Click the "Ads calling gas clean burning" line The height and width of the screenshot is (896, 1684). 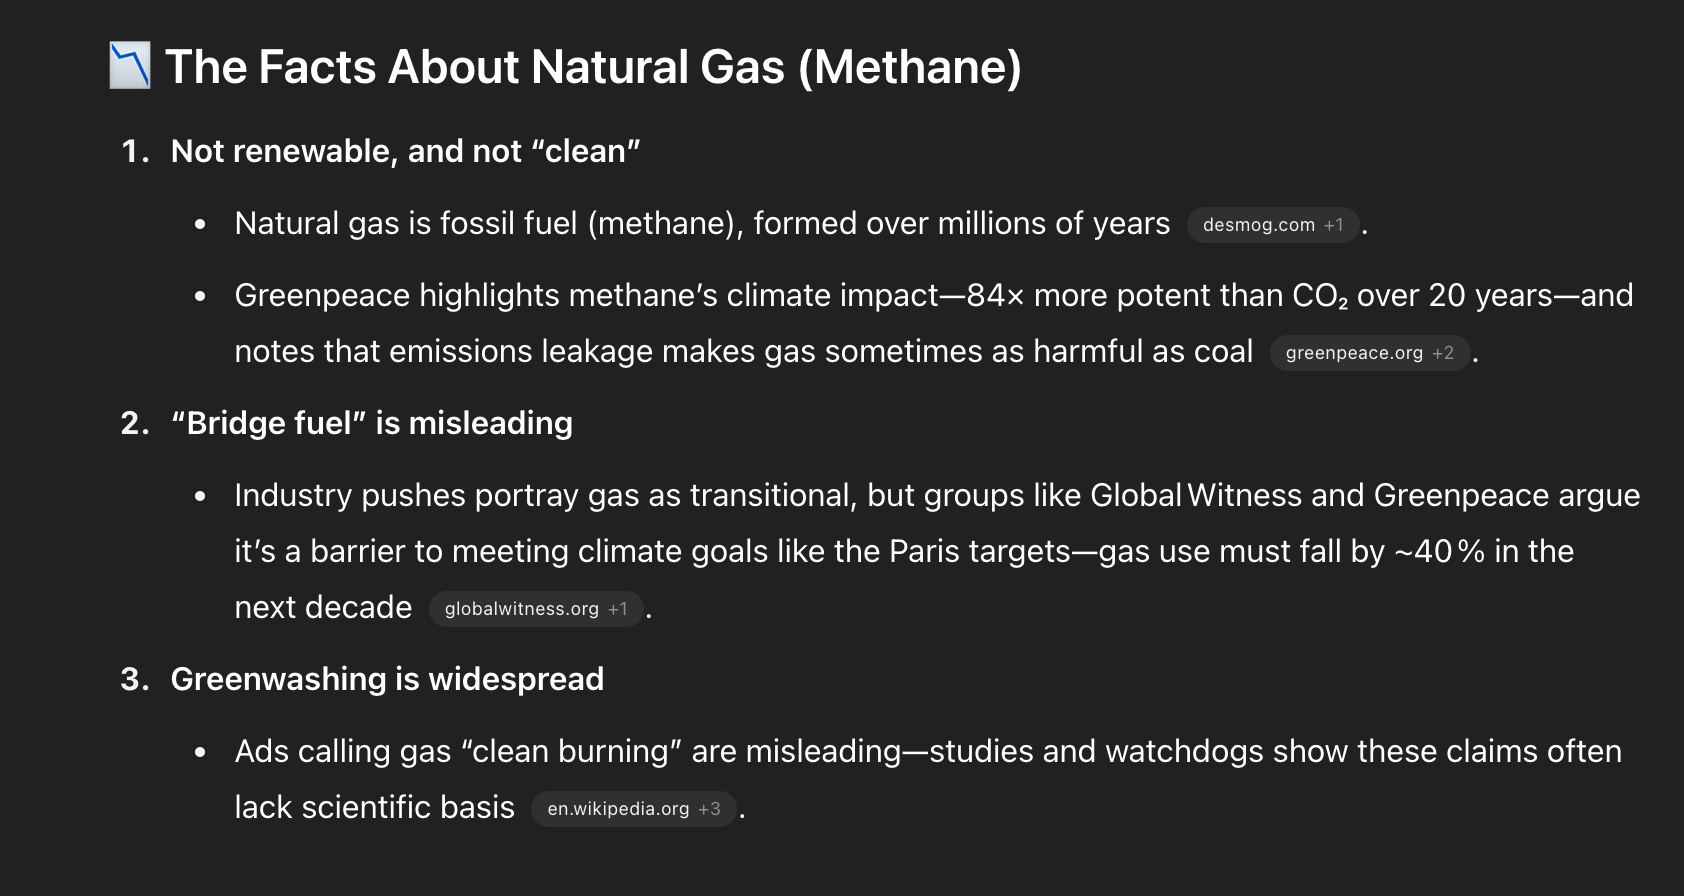pyautogui.click(x=567, y=751)
